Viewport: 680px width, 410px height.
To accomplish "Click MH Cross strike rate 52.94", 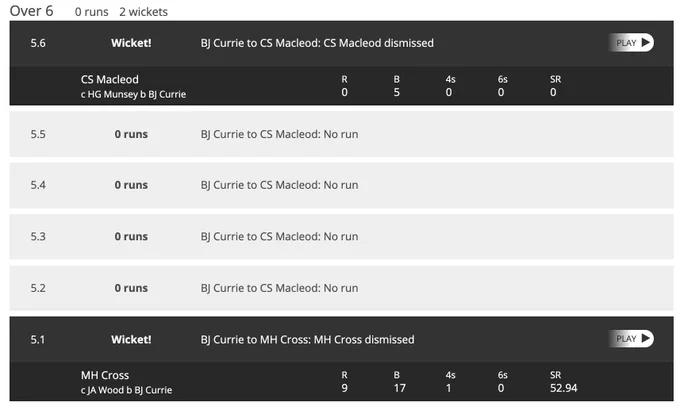I will click(x=563, y=388).
